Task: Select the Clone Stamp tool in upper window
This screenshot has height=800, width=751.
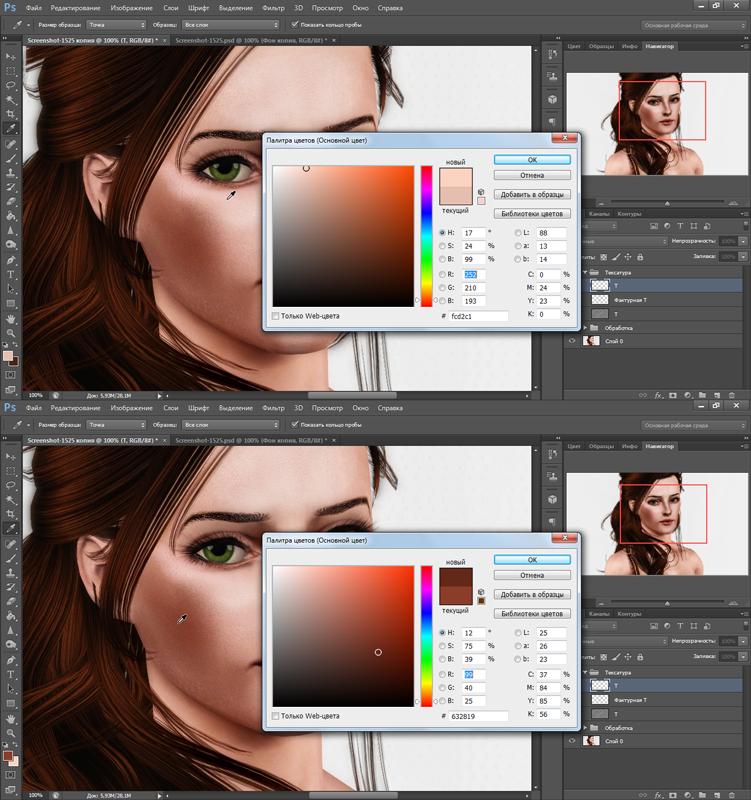Action: click(x=11, y=173)
